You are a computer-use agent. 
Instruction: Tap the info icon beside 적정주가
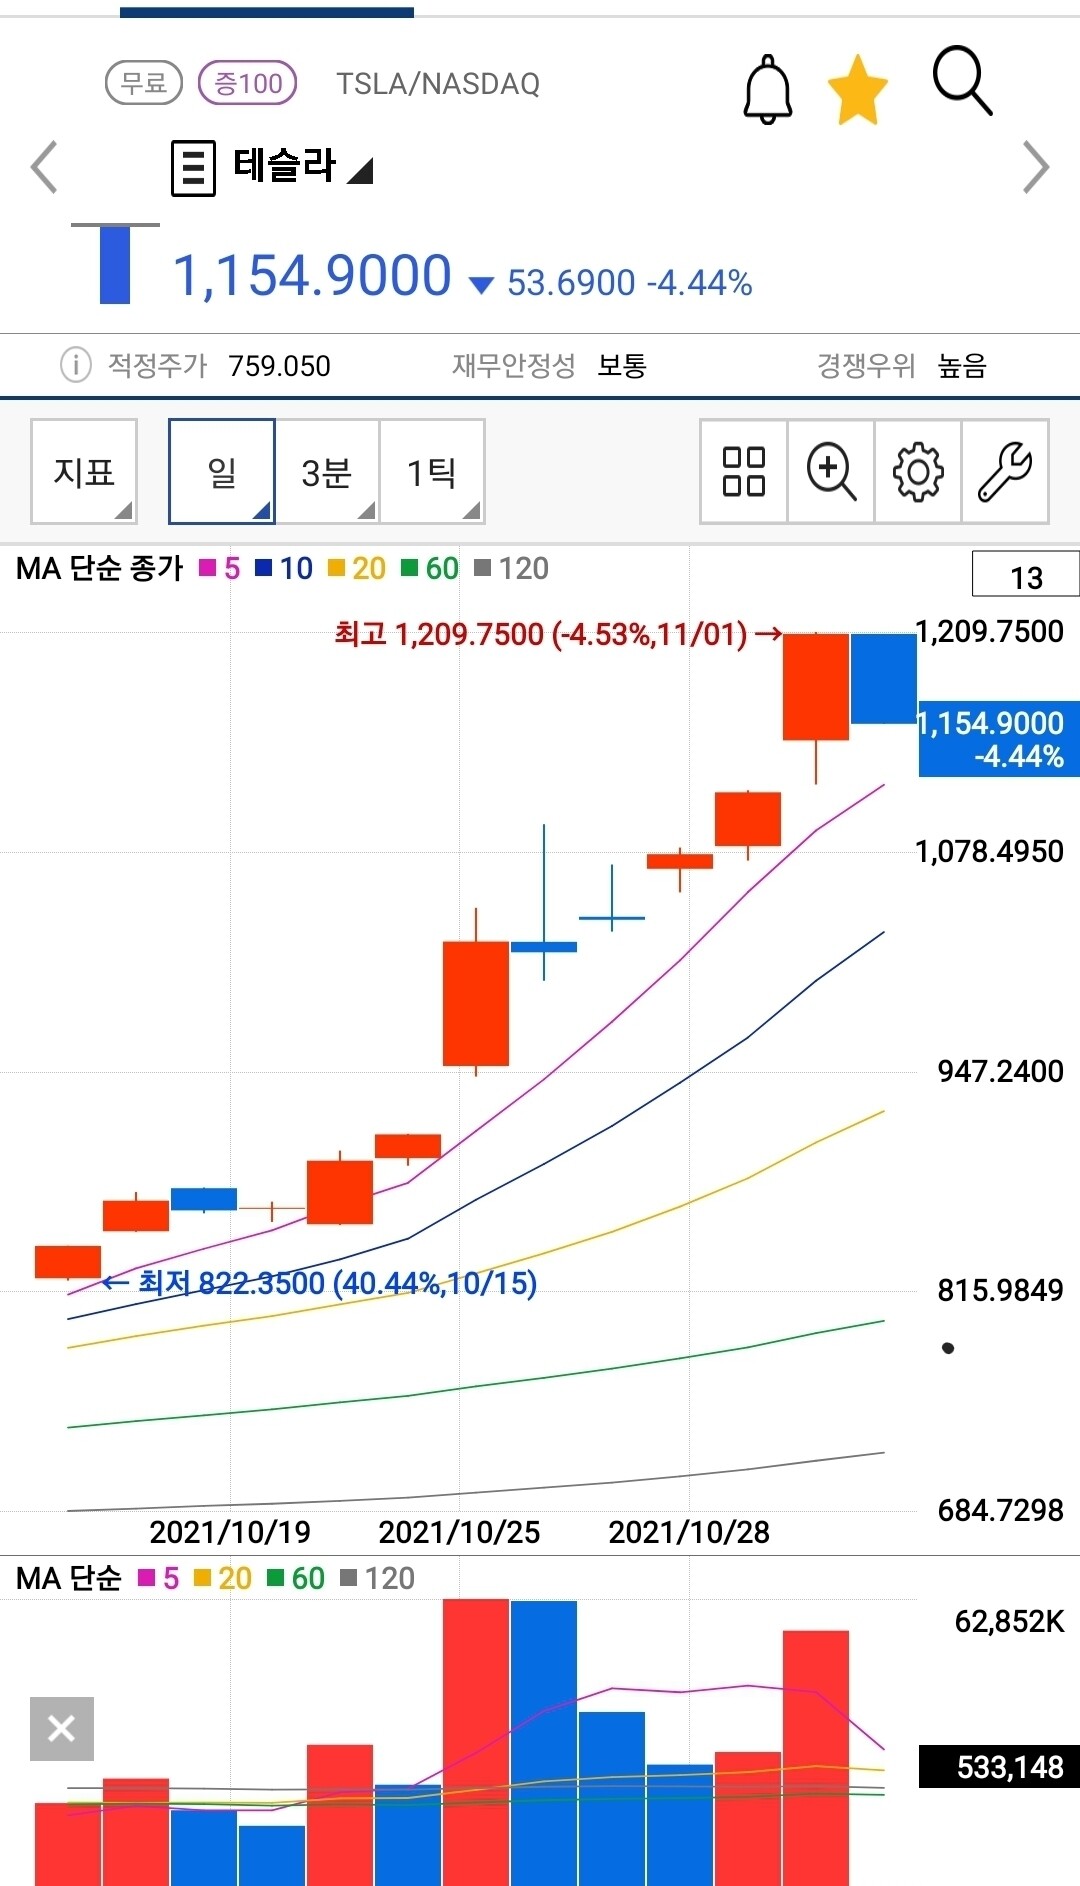pyautogui.click(x=76, y=365)
